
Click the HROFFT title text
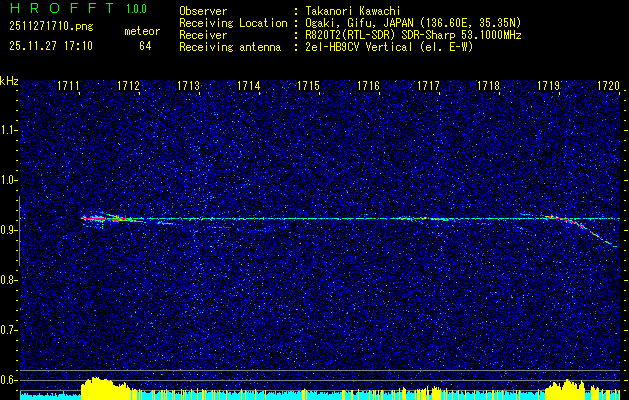click(62, 8)
